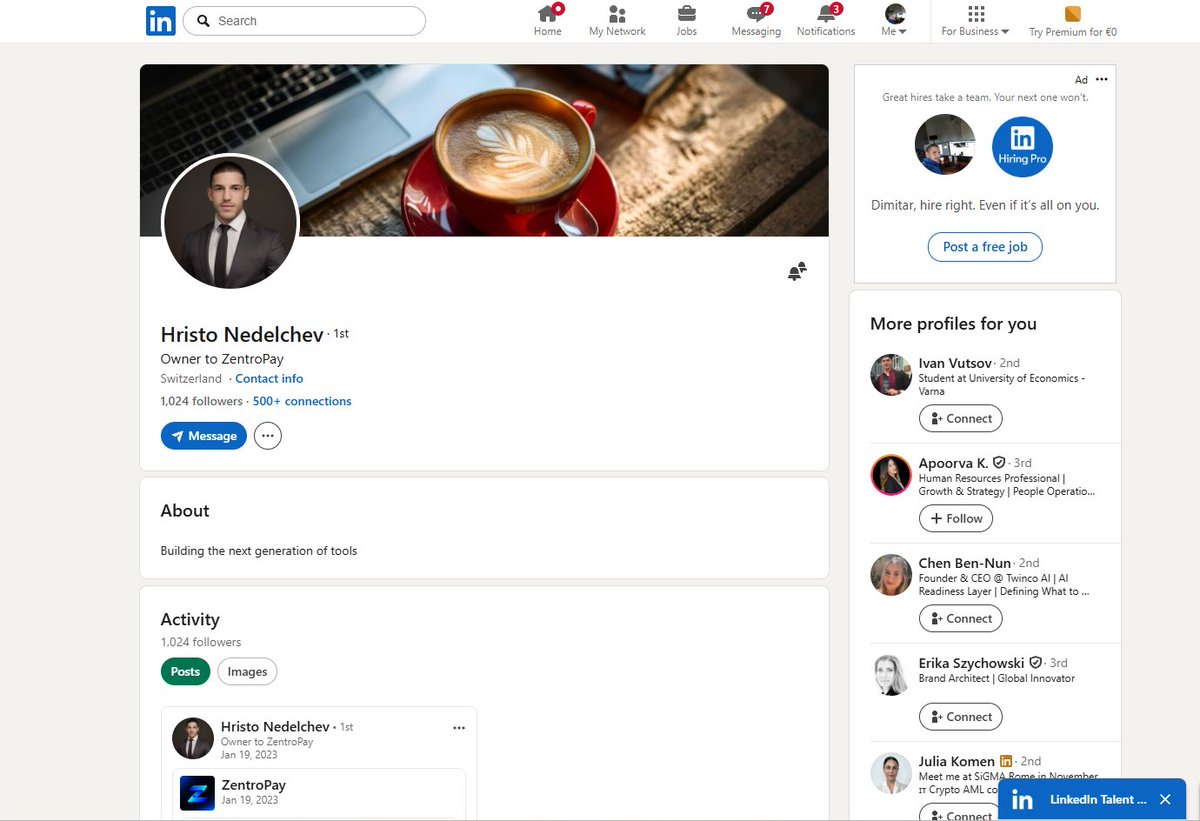Screen dimensions: 1200x821
Task: Connect with Erika Szychowski
Action: [961, 717]
